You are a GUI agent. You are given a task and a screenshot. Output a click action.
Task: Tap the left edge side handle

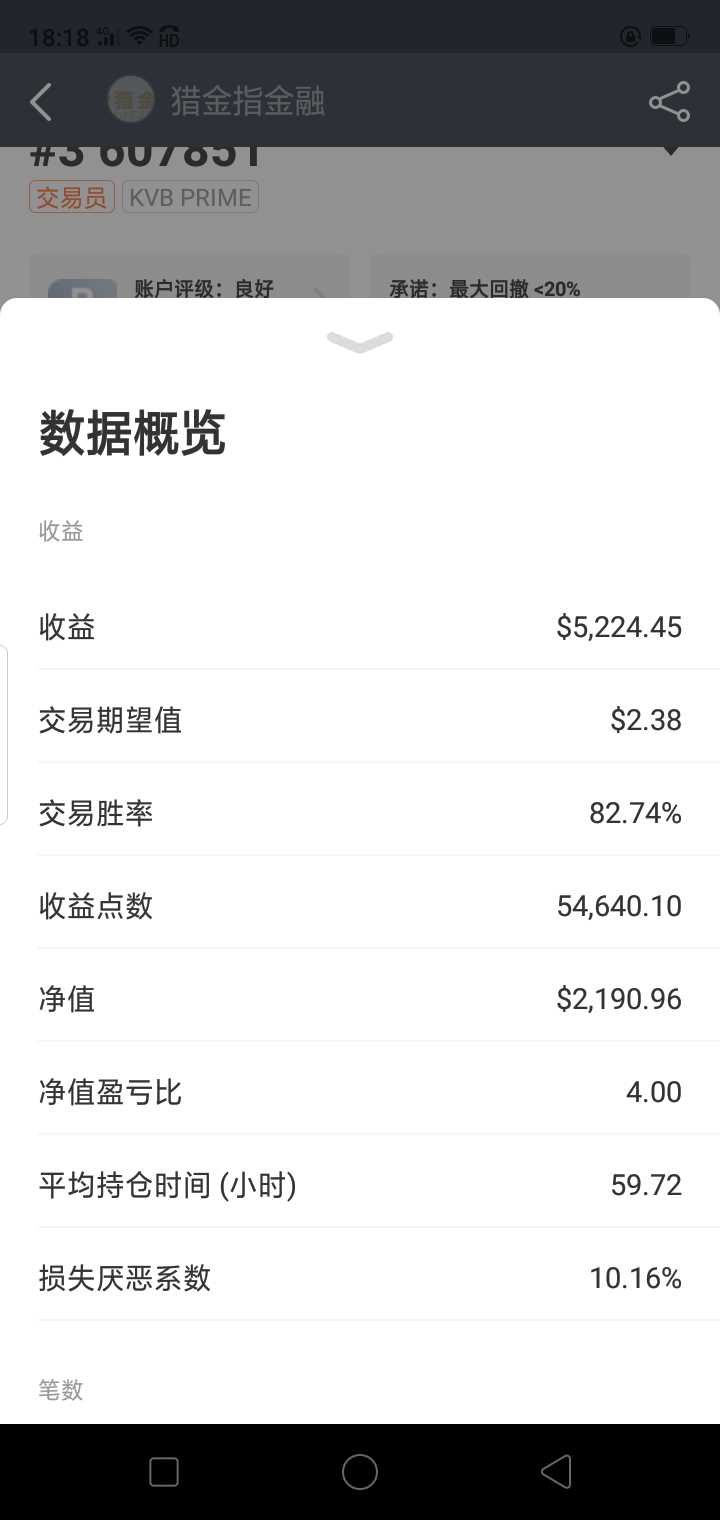point(4,735)
